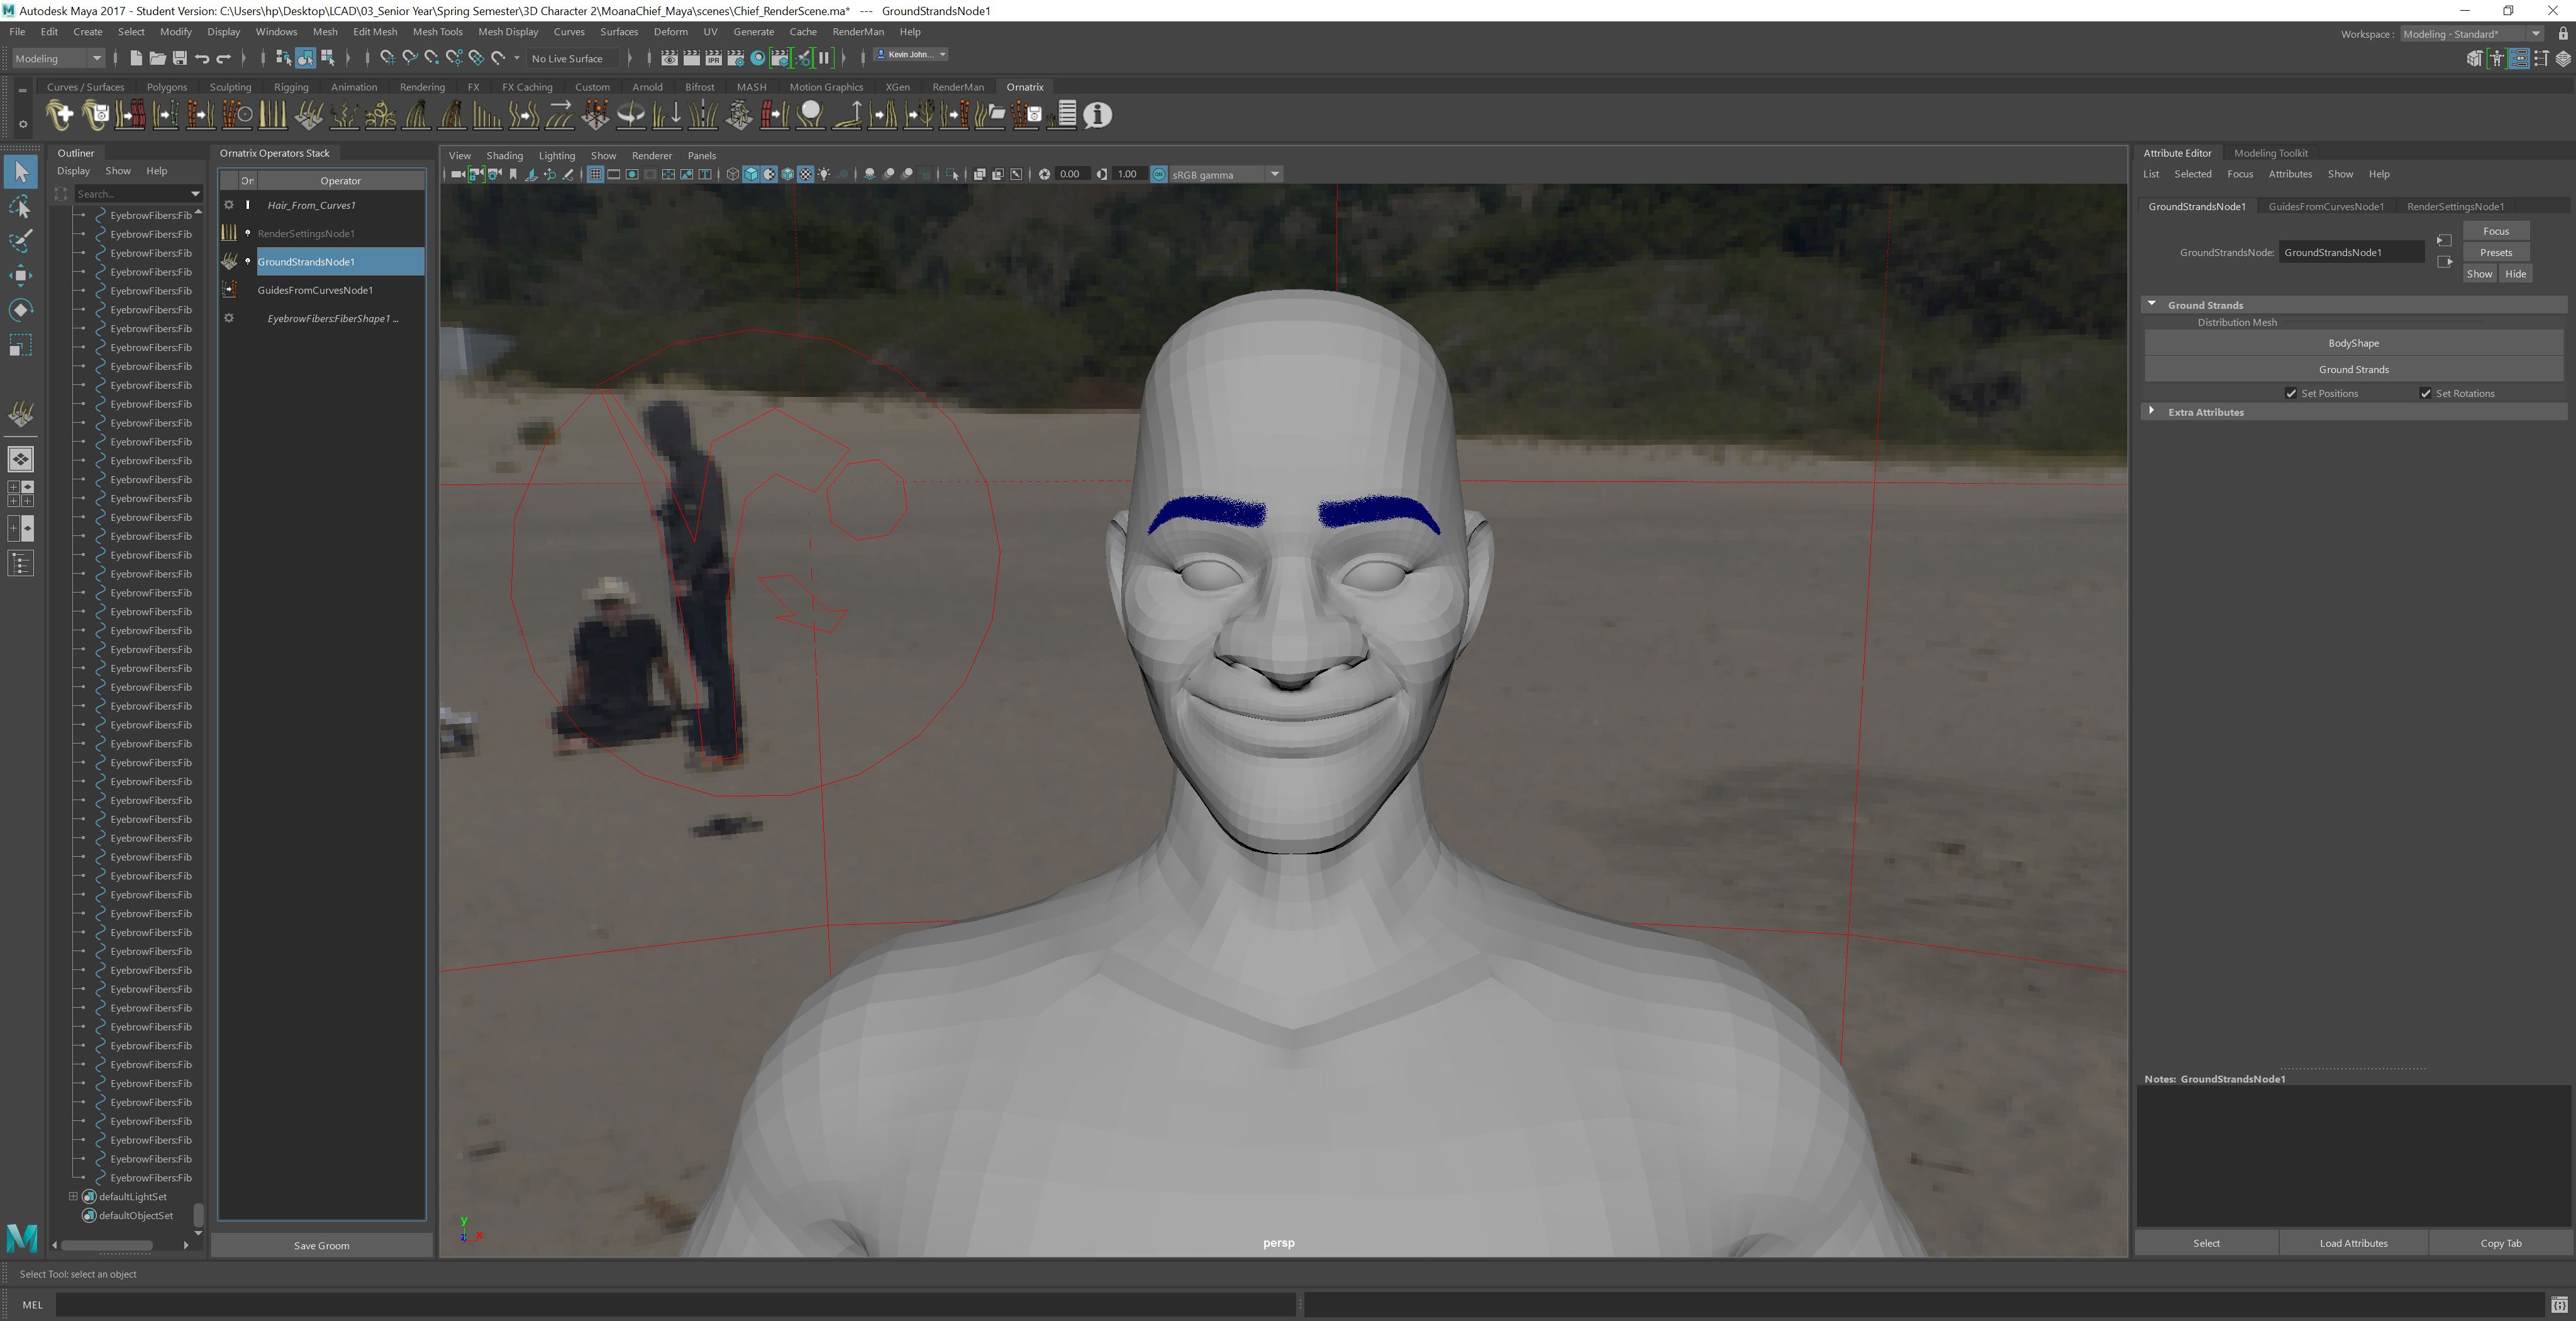Expand the Extra Attributes section
Screen dimensions: 2576x1321
coord(2151,411)
